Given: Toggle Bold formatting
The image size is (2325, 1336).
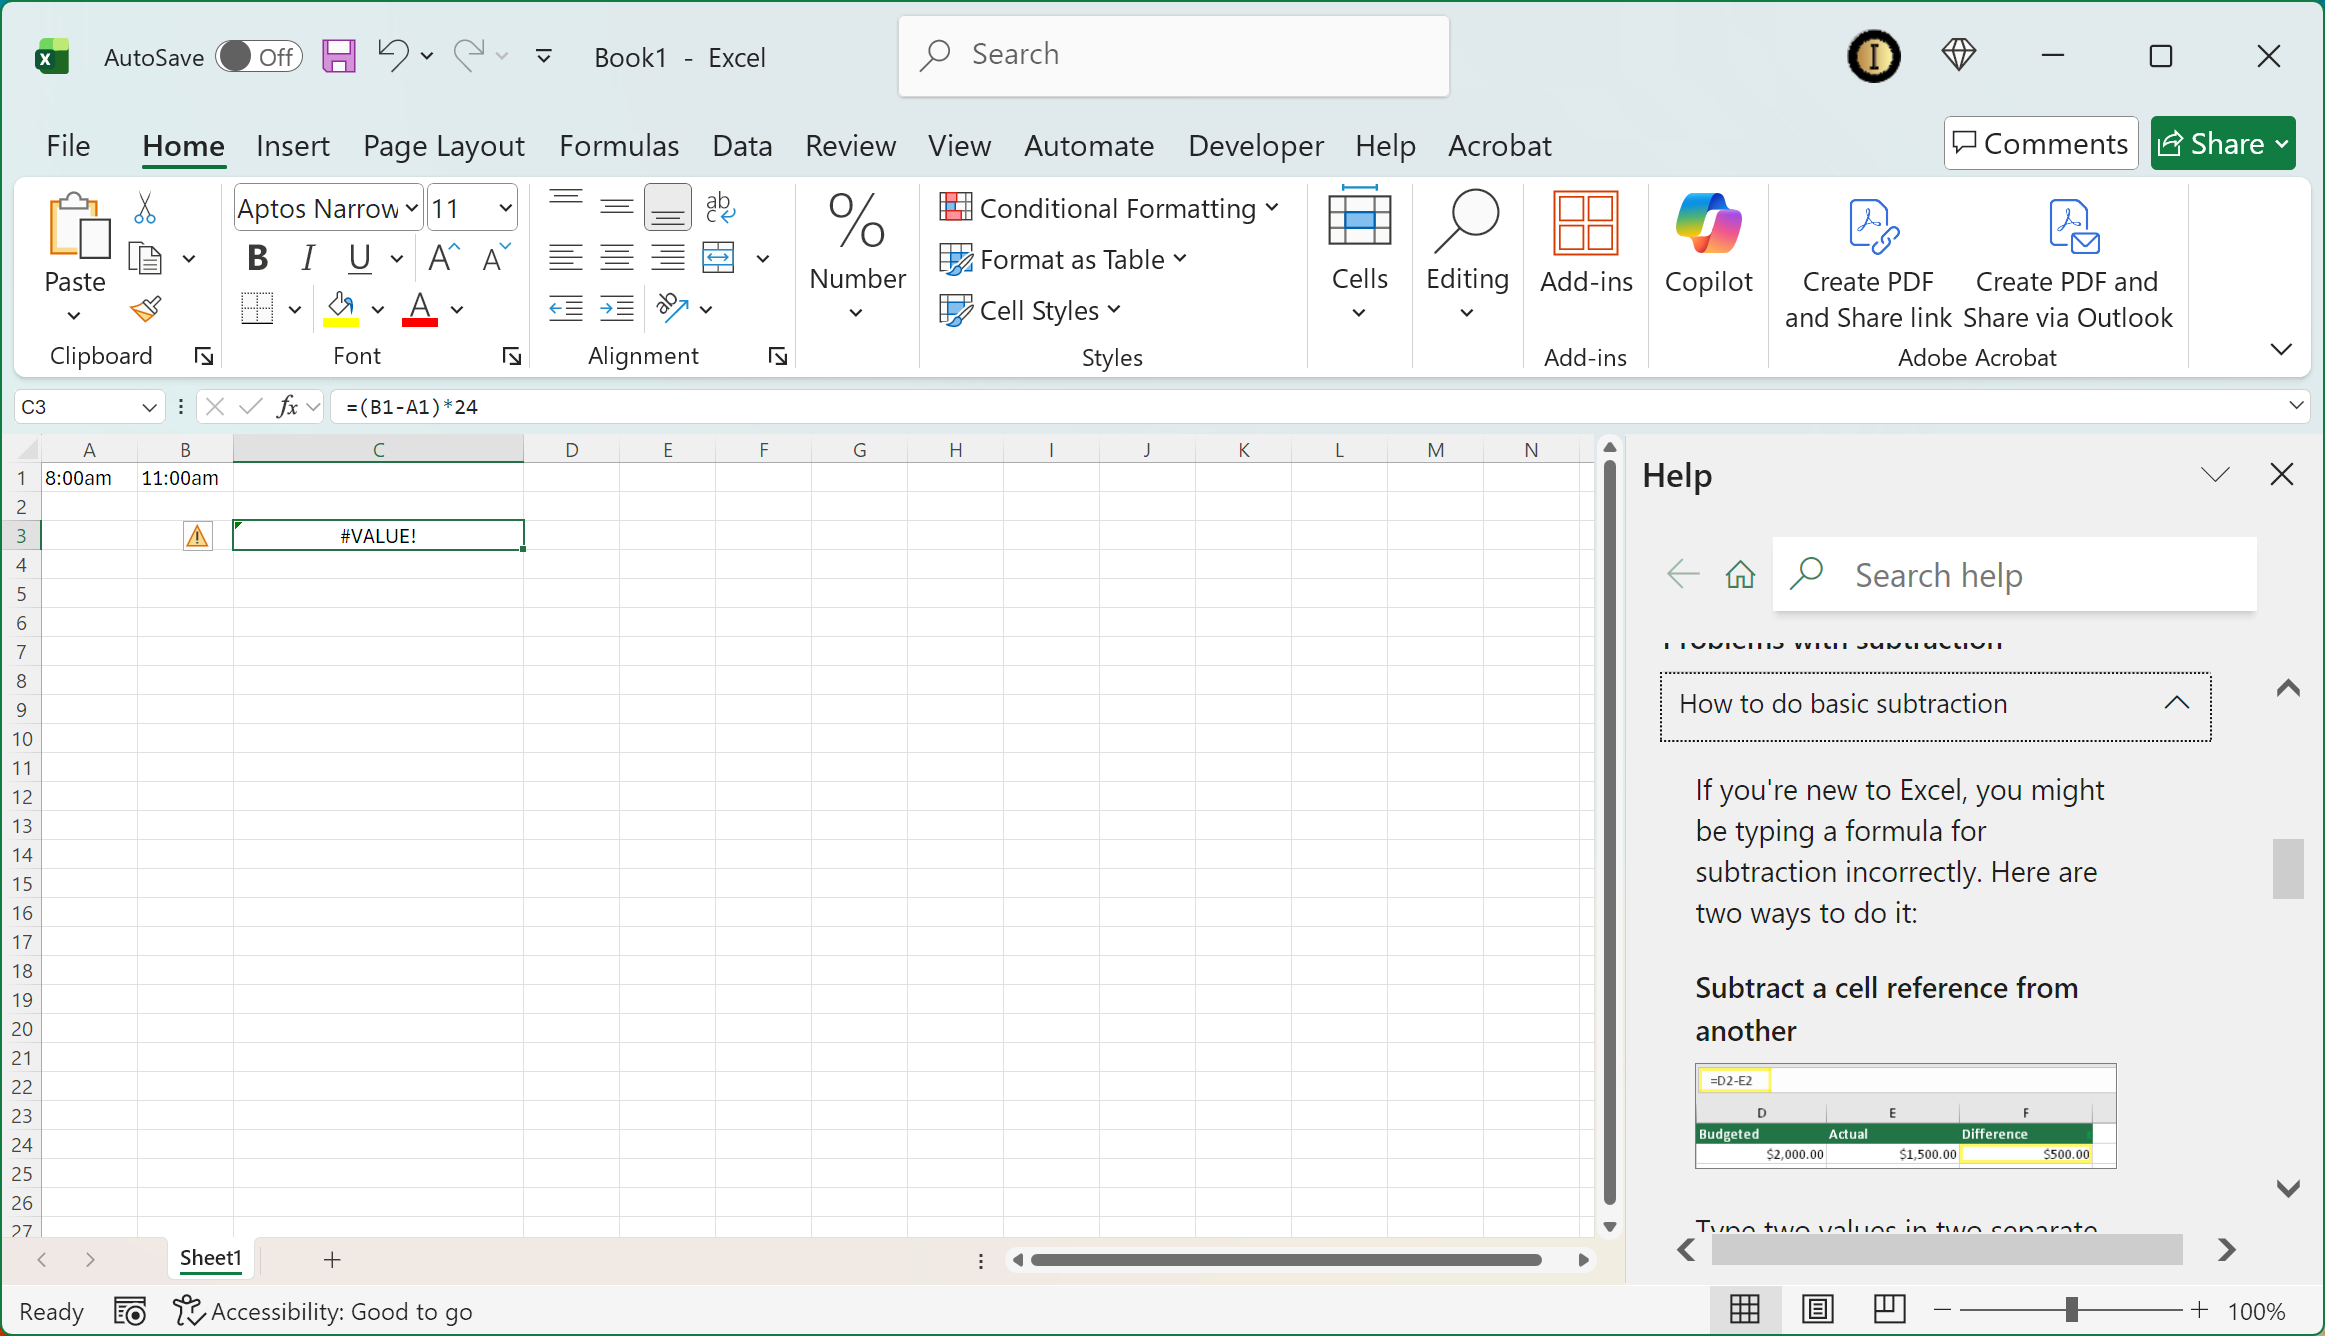Looking at the screenshot, I should point(257,259).
